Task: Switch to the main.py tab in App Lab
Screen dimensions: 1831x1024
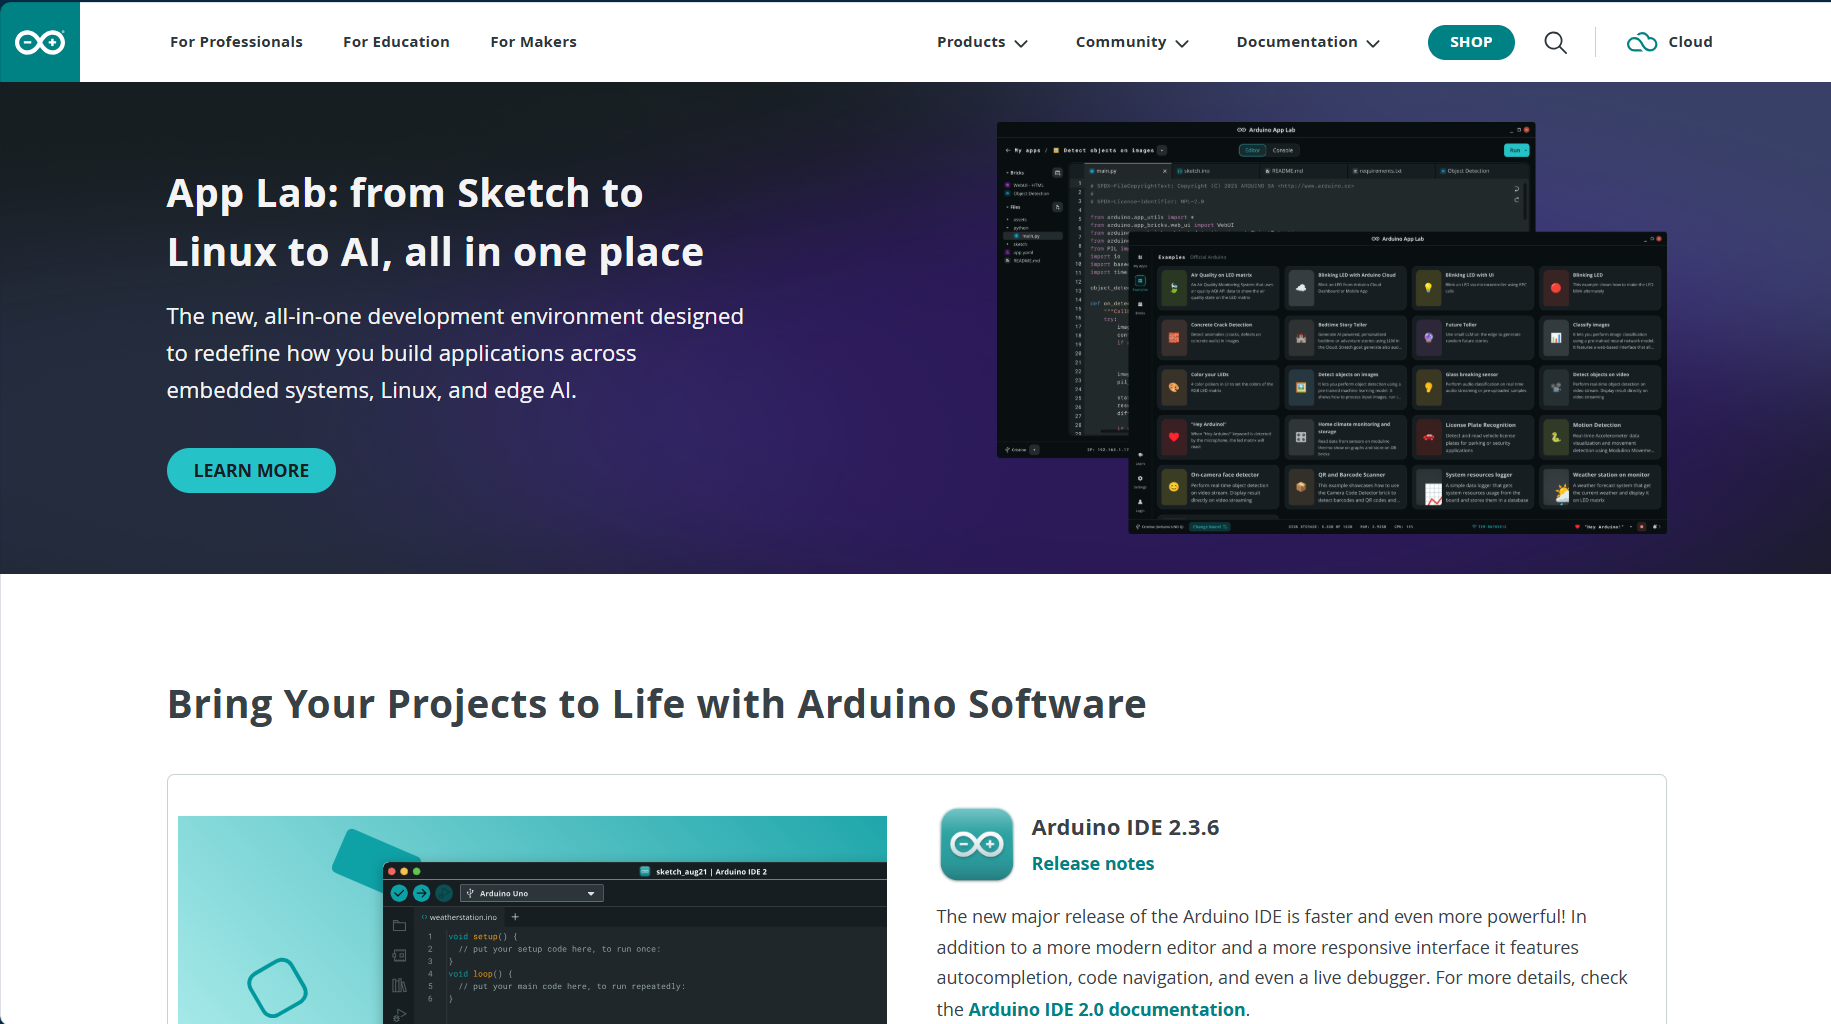Action: 1104,171
